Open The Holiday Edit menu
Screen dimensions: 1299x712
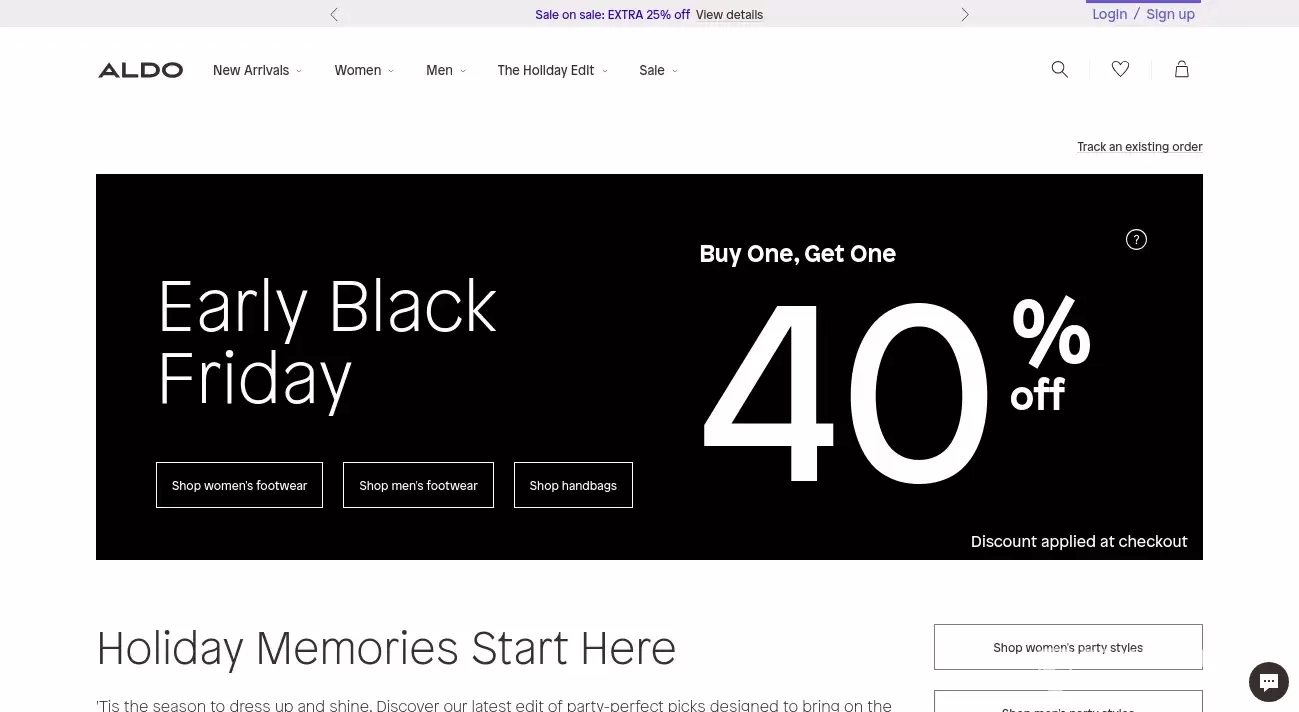click(x=552, y=70)
